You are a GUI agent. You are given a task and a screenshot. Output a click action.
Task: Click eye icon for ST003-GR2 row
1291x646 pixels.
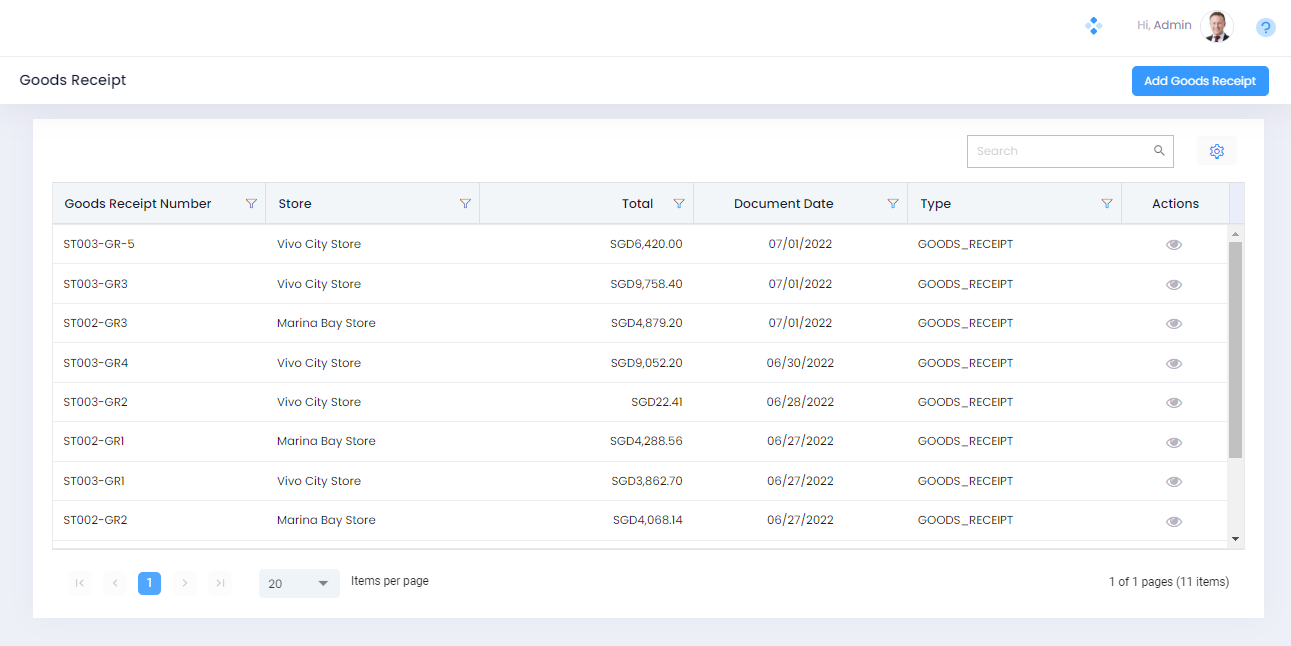[x=1174, y=402]
